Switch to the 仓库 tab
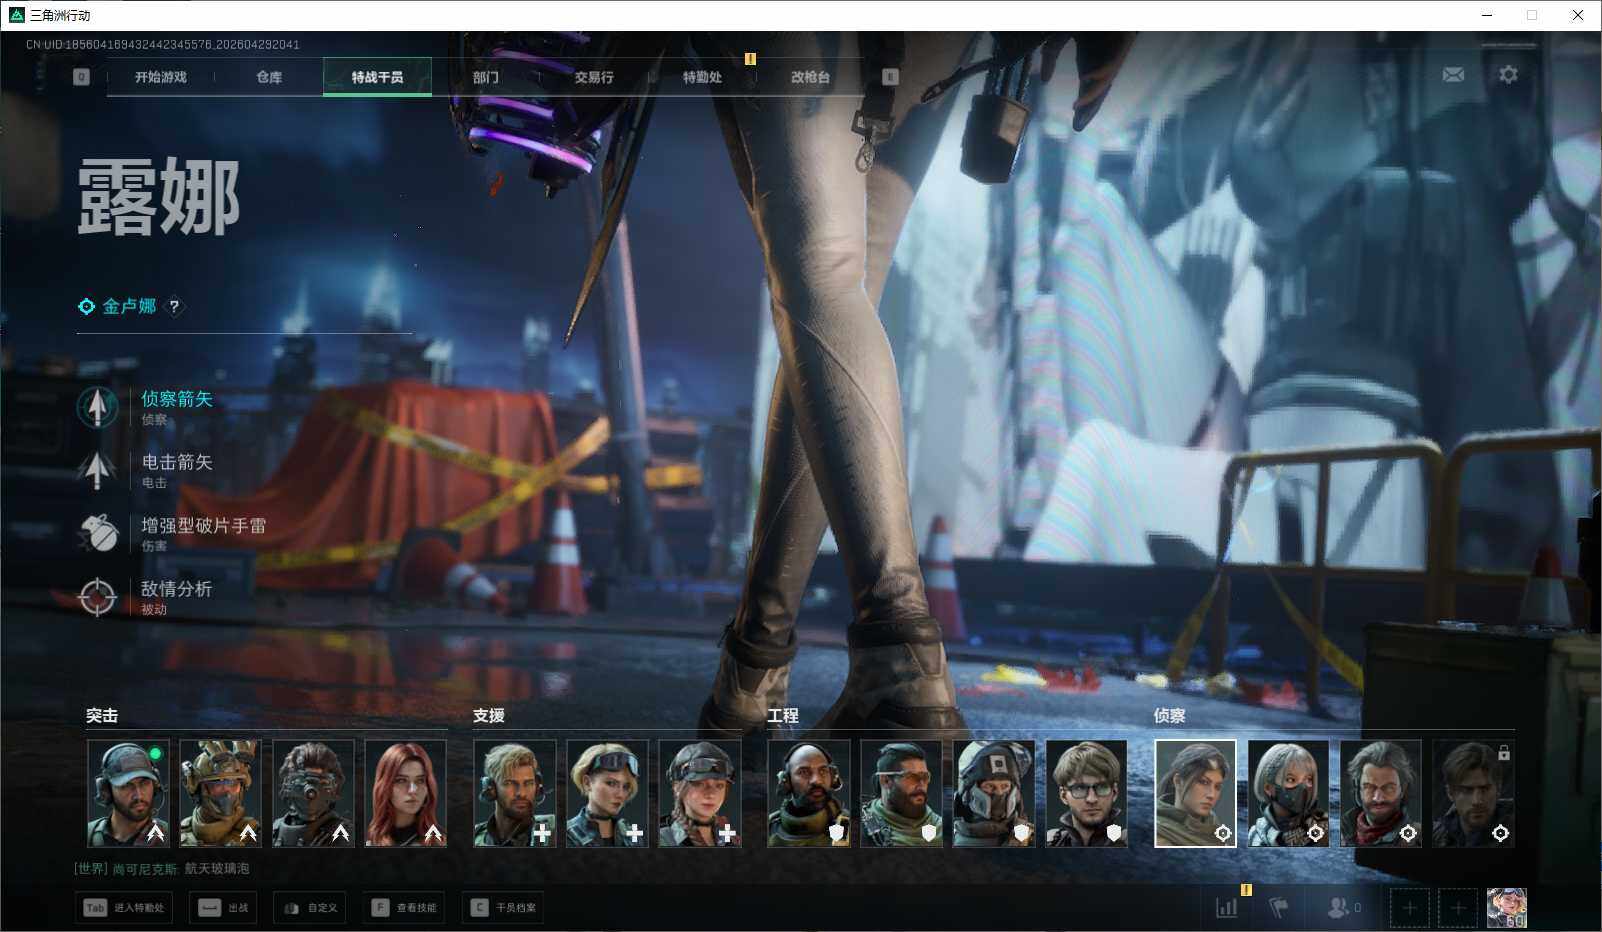This screenshot has width=1602, height=932. click(269, 77)
